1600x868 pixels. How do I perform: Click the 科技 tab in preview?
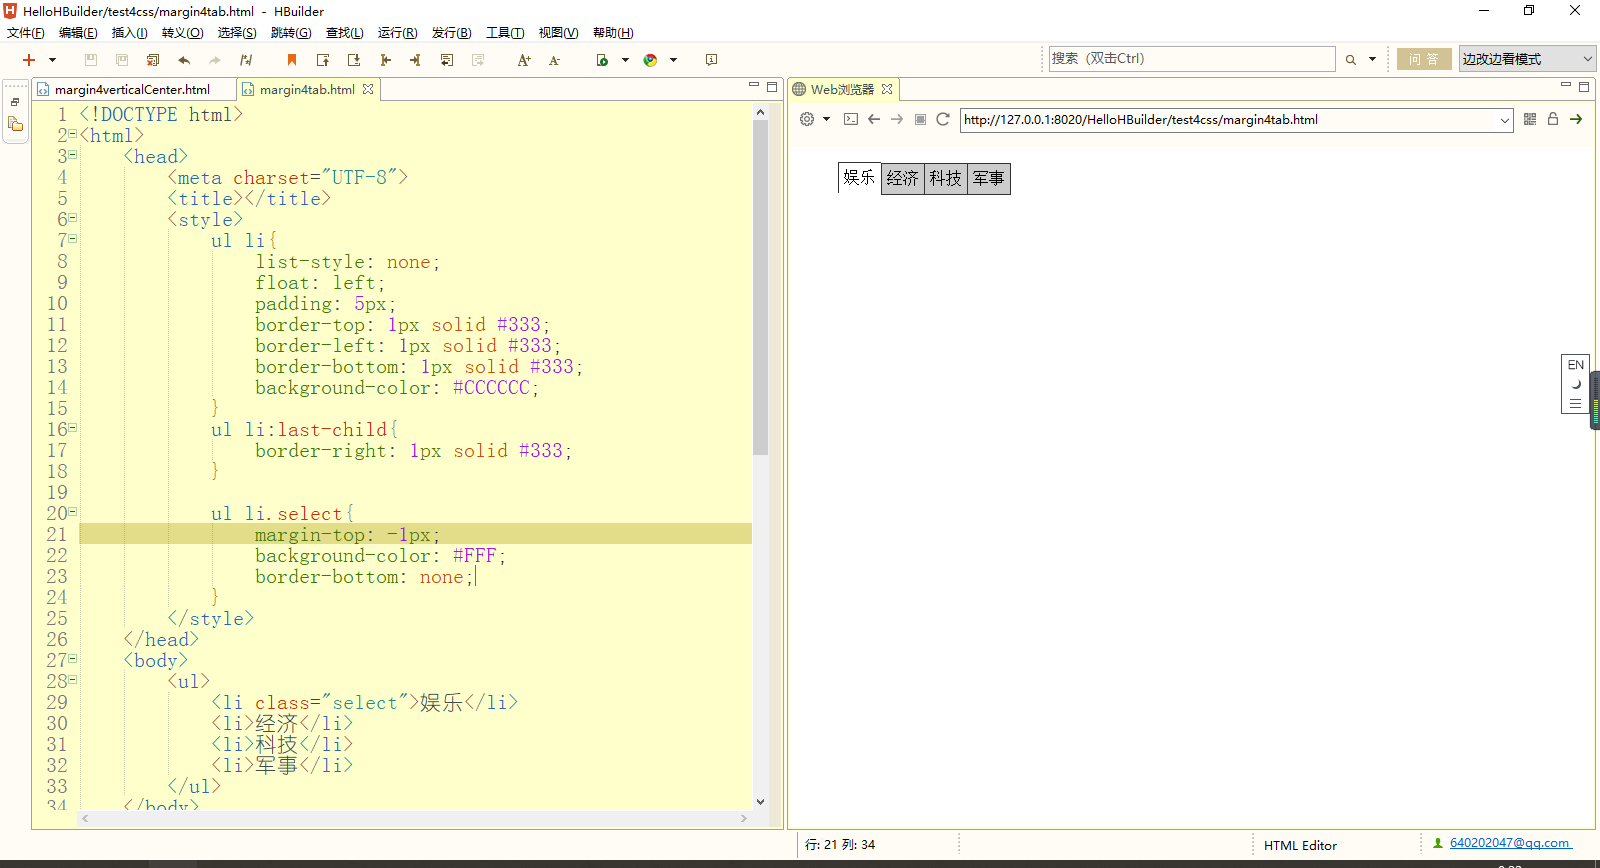(x=946, y=179)
